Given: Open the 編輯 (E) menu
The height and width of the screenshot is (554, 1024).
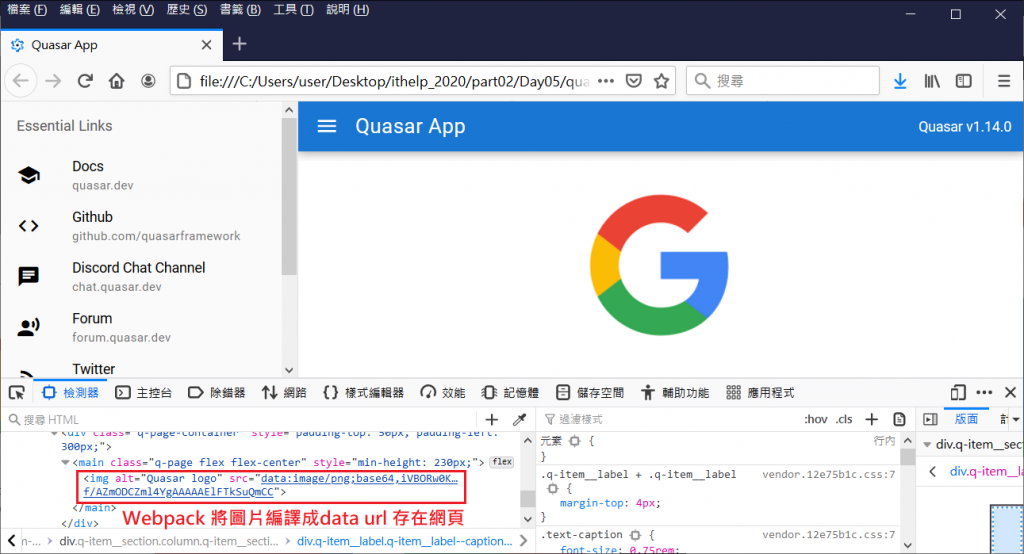Looking at the screenshot, I should (80, 10).
